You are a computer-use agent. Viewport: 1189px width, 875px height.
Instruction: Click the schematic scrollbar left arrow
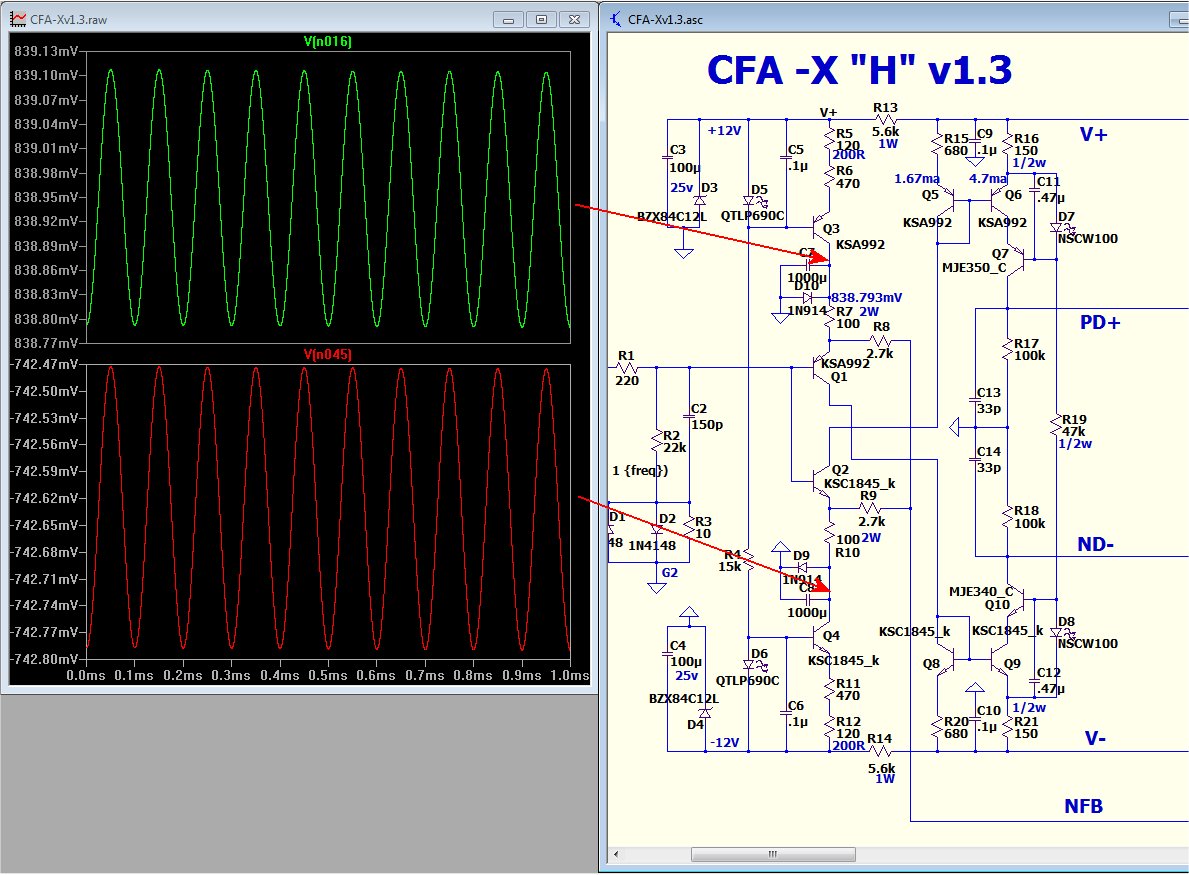(616, 855)
